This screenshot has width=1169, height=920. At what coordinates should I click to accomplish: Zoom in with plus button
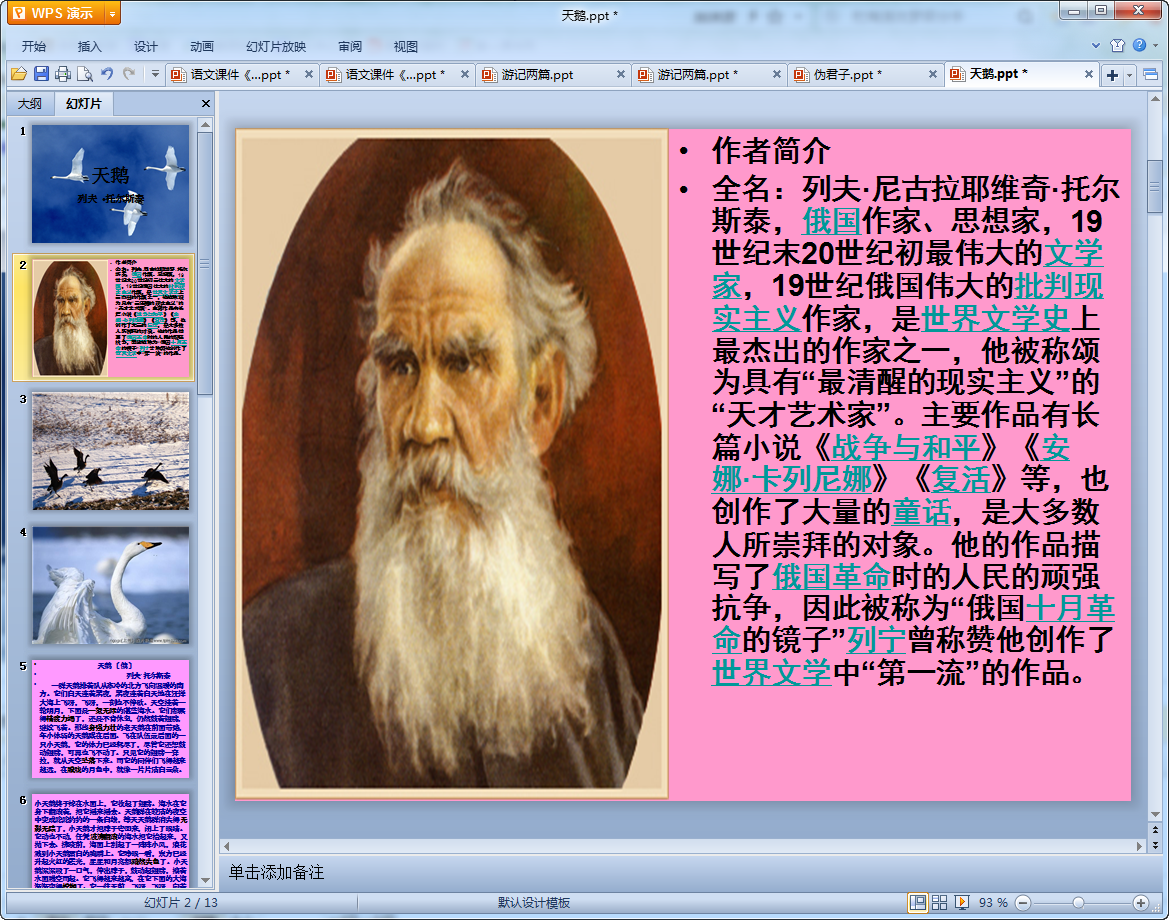pos(1141,903)
